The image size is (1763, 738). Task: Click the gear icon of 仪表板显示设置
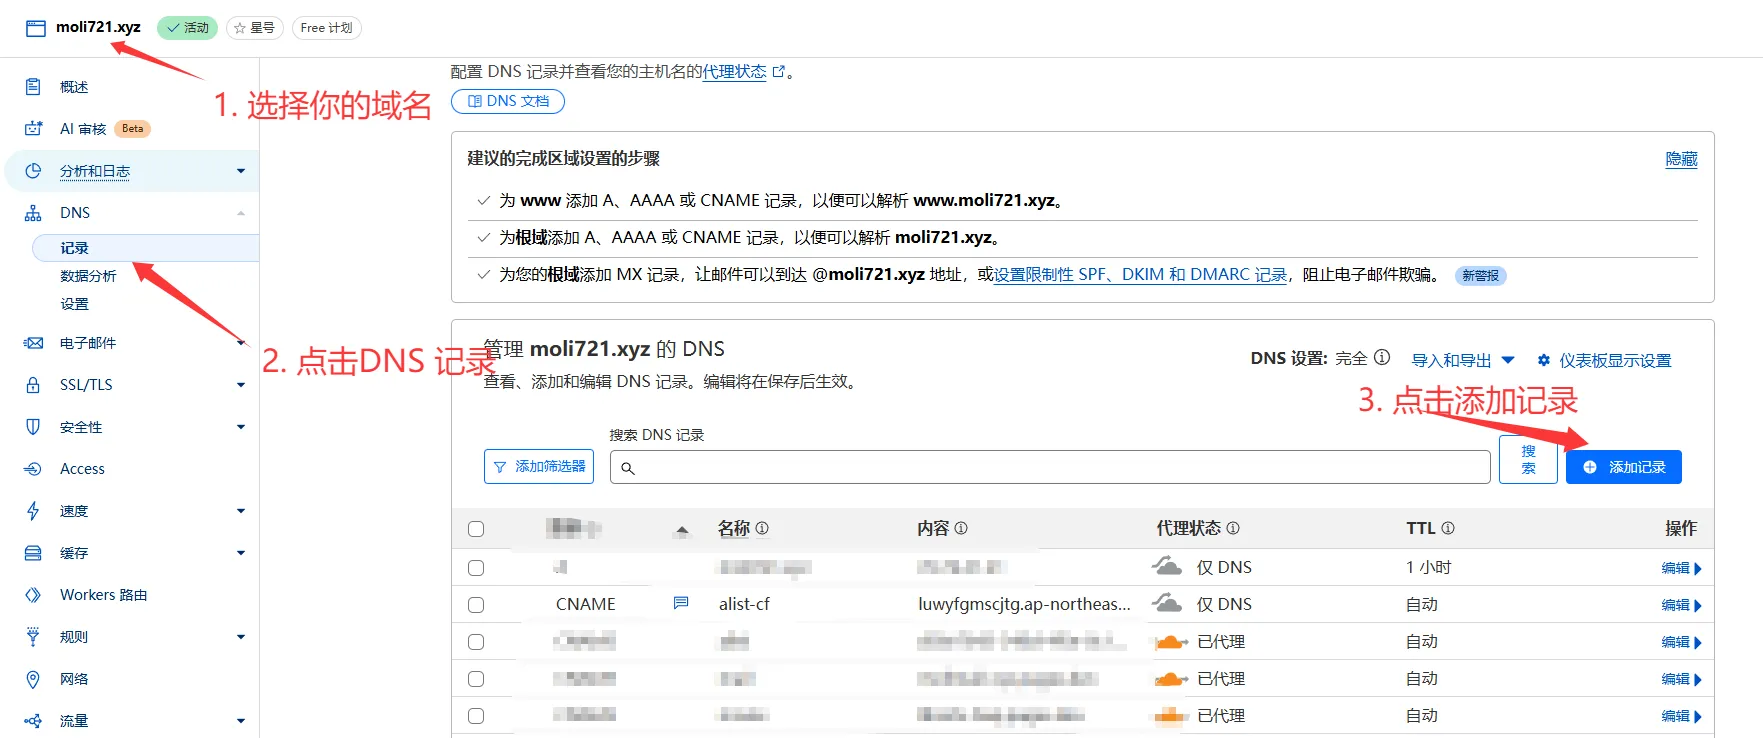(x=1544, y=360)
